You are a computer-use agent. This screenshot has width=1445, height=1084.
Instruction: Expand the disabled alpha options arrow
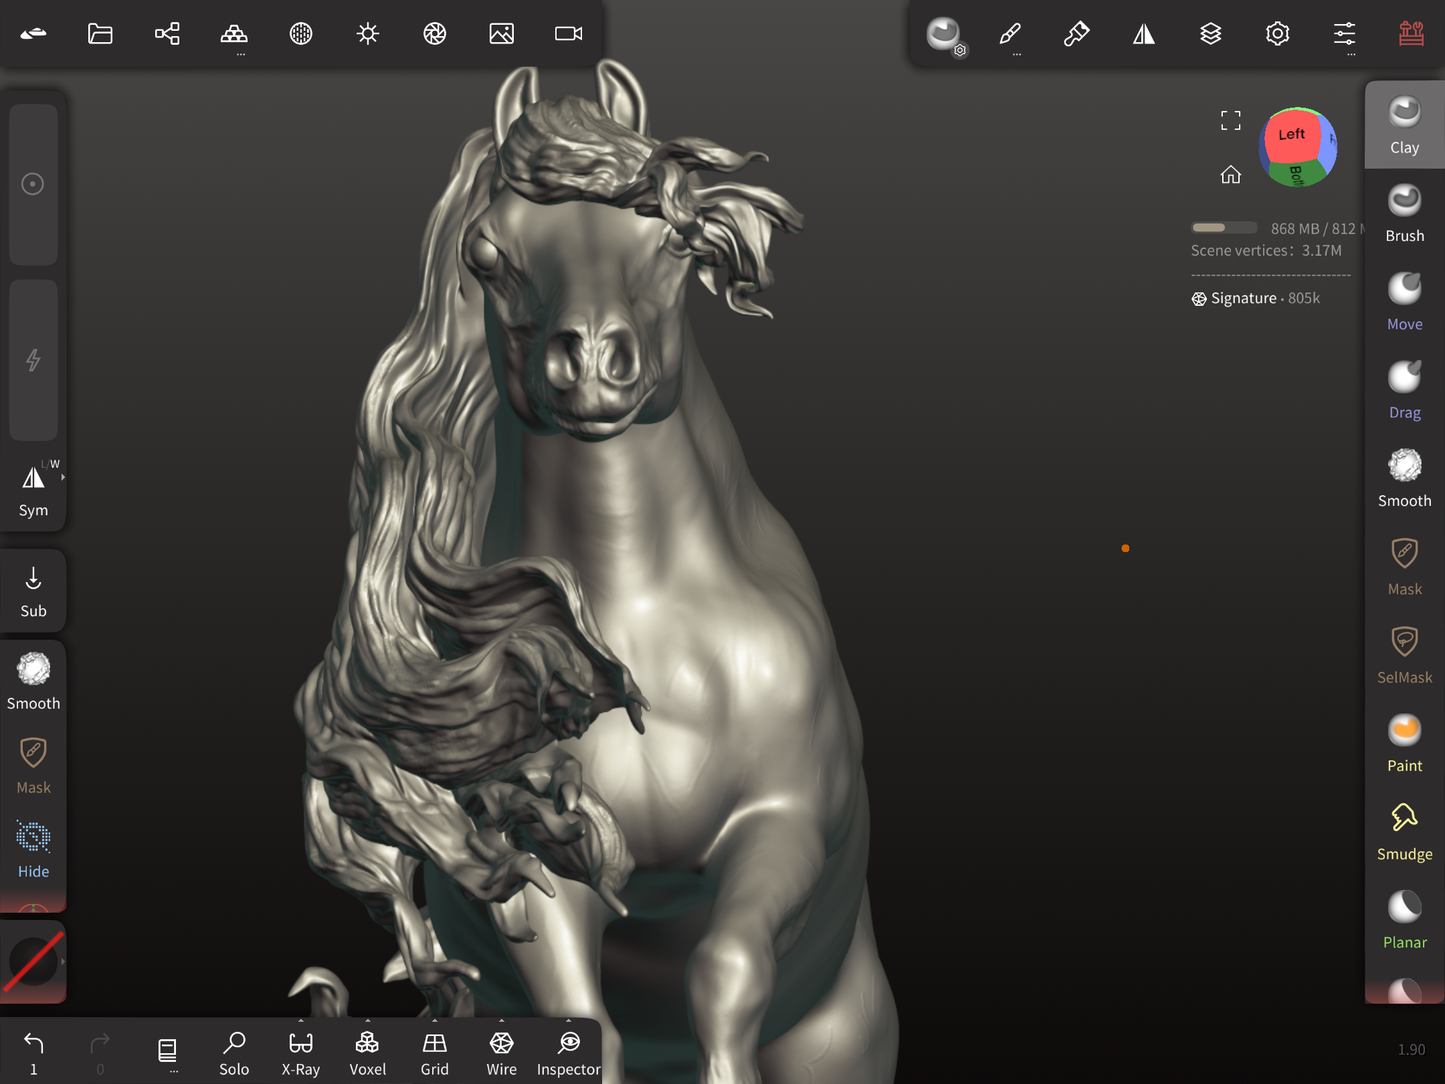pyautogui.click(x=63, y=961)
